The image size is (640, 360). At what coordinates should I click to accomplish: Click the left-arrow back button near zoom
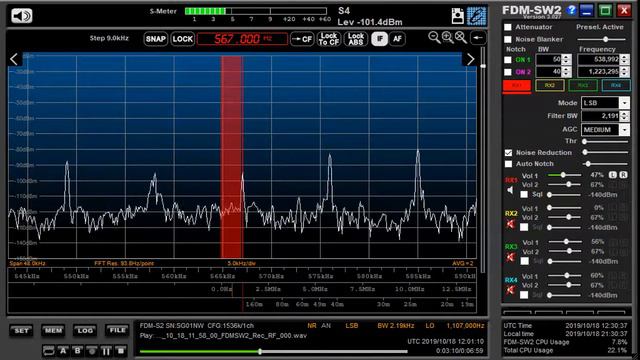pyautogui.click(x=478, y=38)
